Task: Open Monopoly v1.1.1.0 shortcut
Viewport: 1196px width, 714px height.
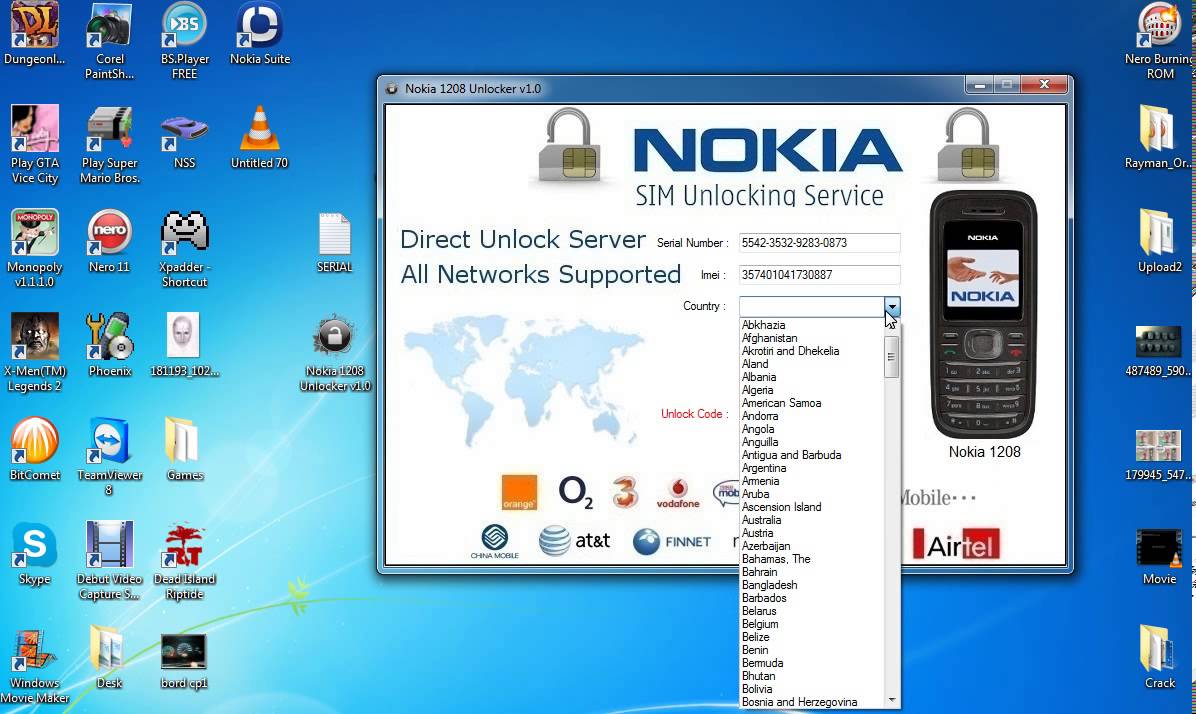Action: click(34, 249)
